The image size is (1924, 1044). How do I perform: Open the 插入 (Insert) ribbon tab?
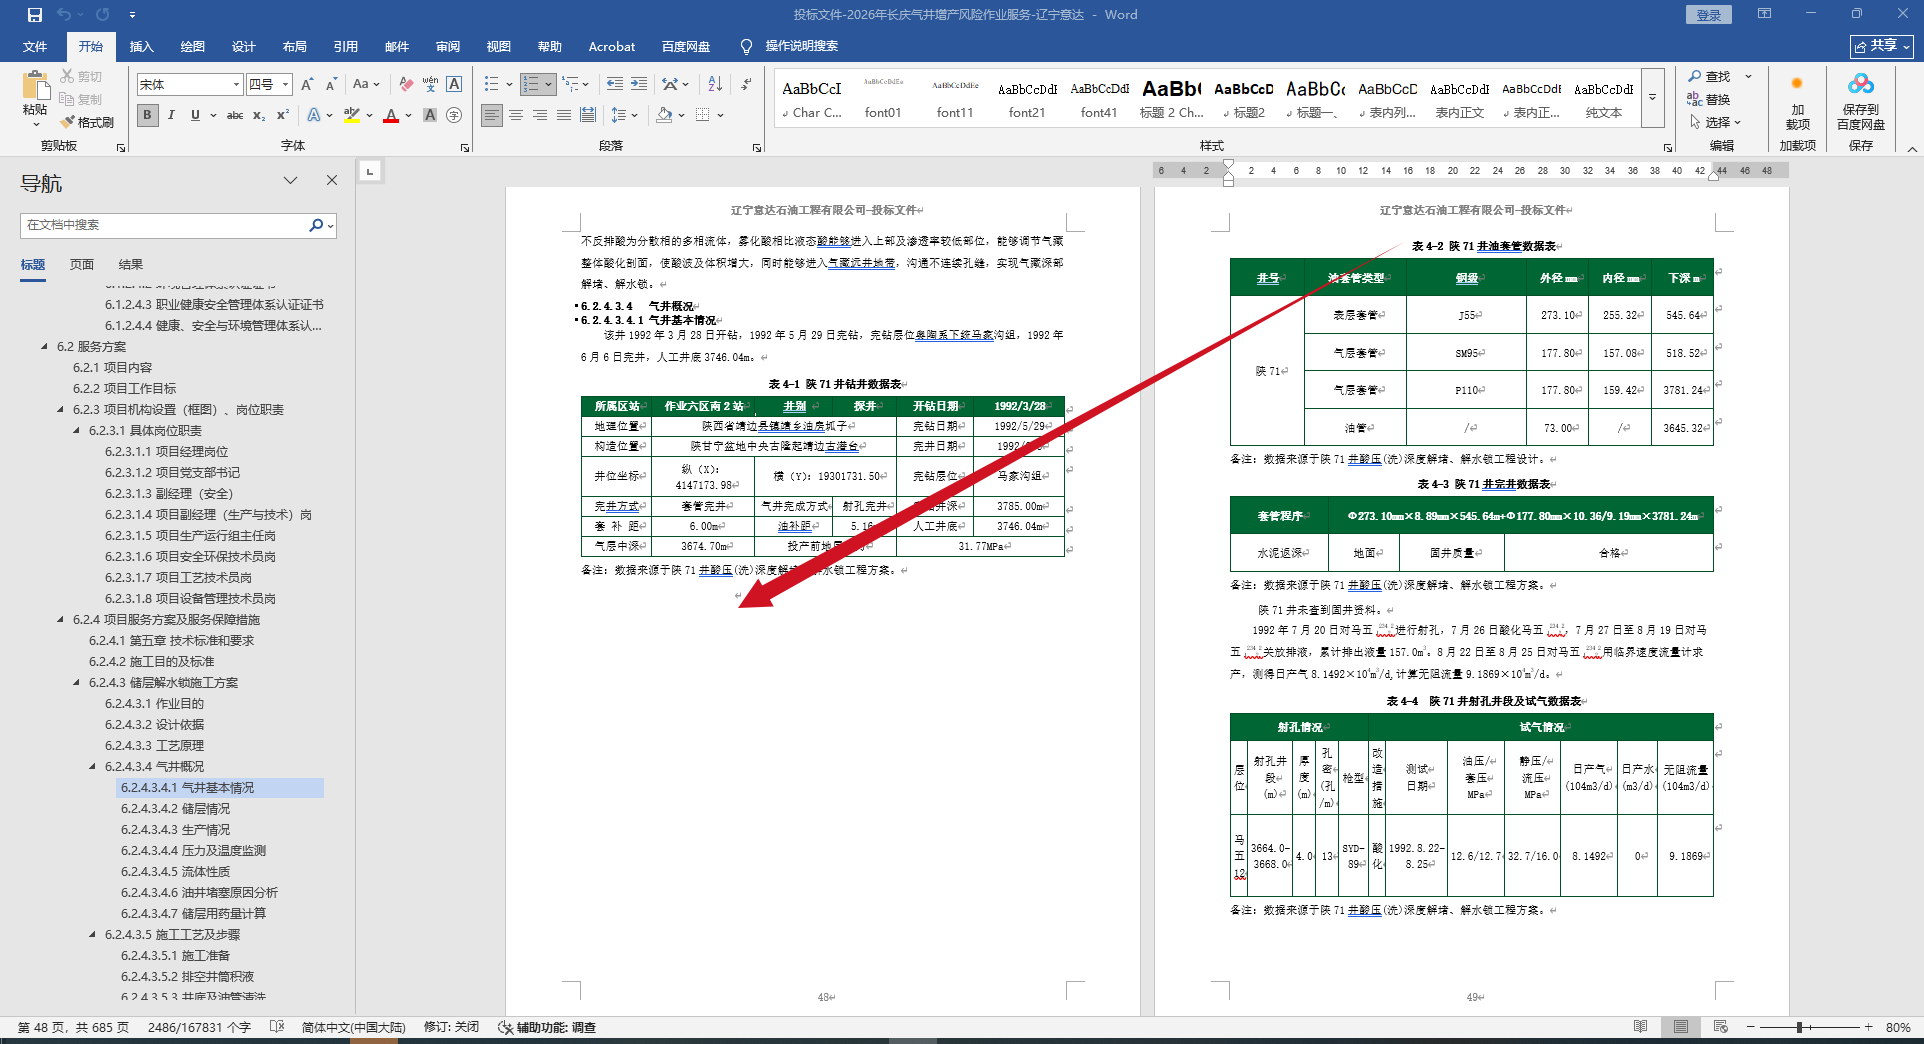(142, 46)
